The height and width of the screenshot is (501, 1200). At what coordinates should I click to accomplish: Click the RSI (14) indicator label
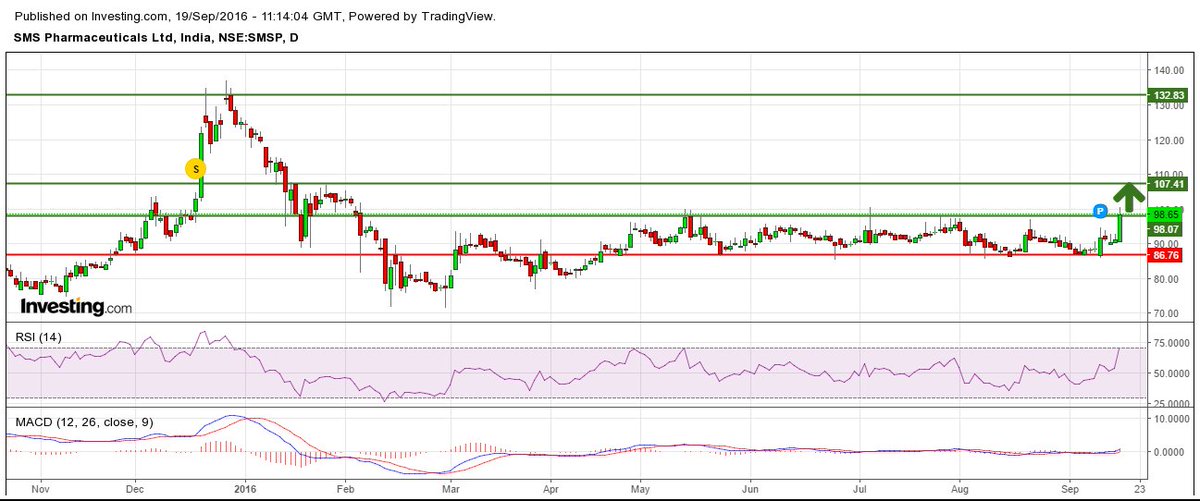(x=38, y=337)
